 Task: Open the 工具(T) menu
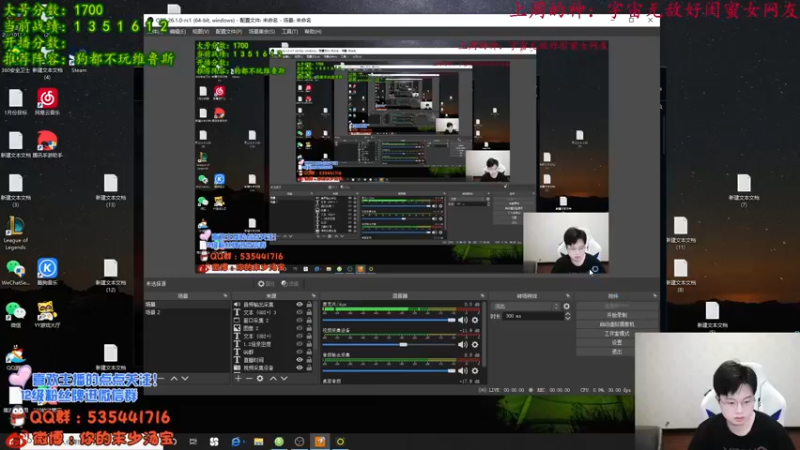tap(289, 32)
